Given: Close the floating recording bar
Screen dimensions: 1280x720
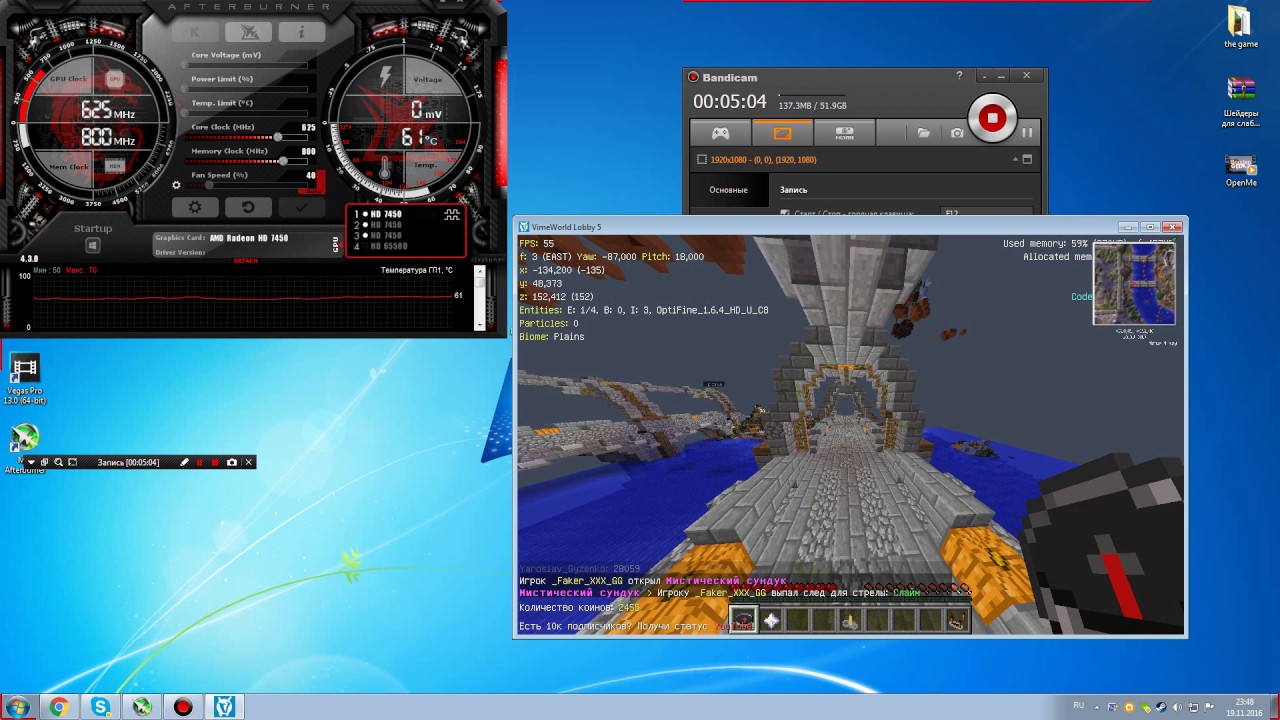Looking at the screenshot, I should pos(249,462).
